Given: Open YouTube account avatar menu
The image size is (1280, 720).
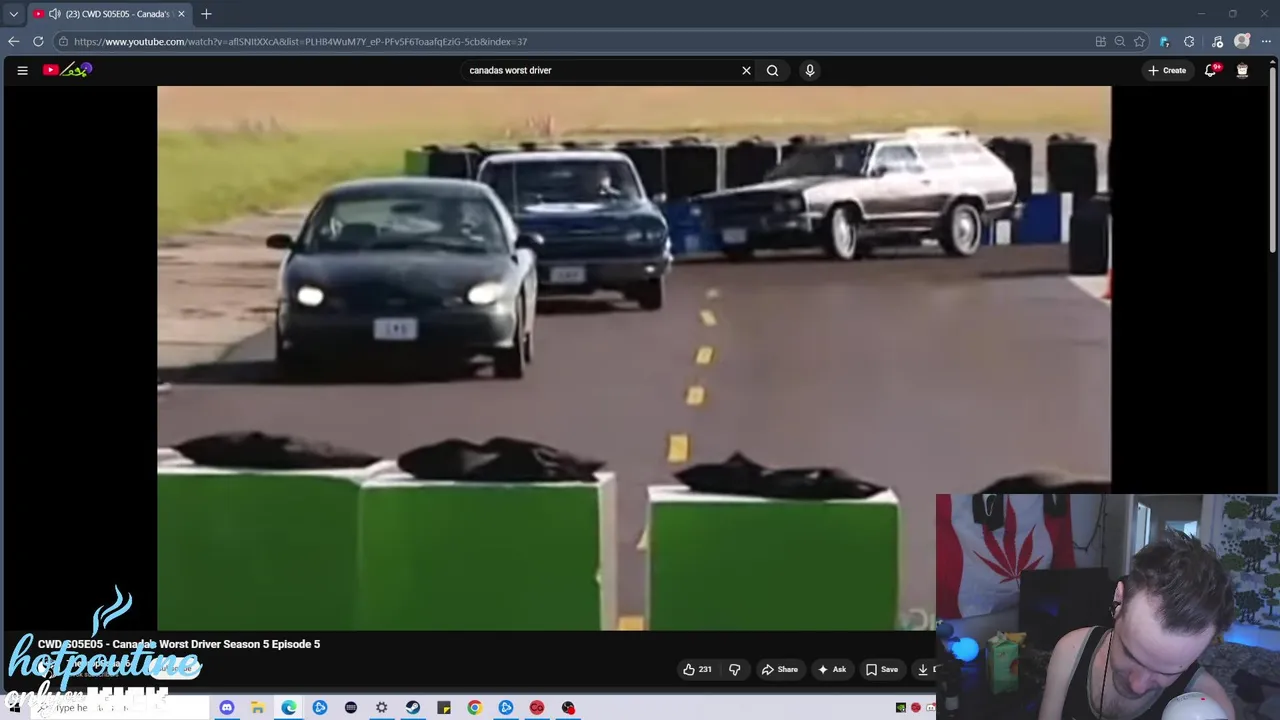Looking at the screenshot, I should tap(1242, 70).
